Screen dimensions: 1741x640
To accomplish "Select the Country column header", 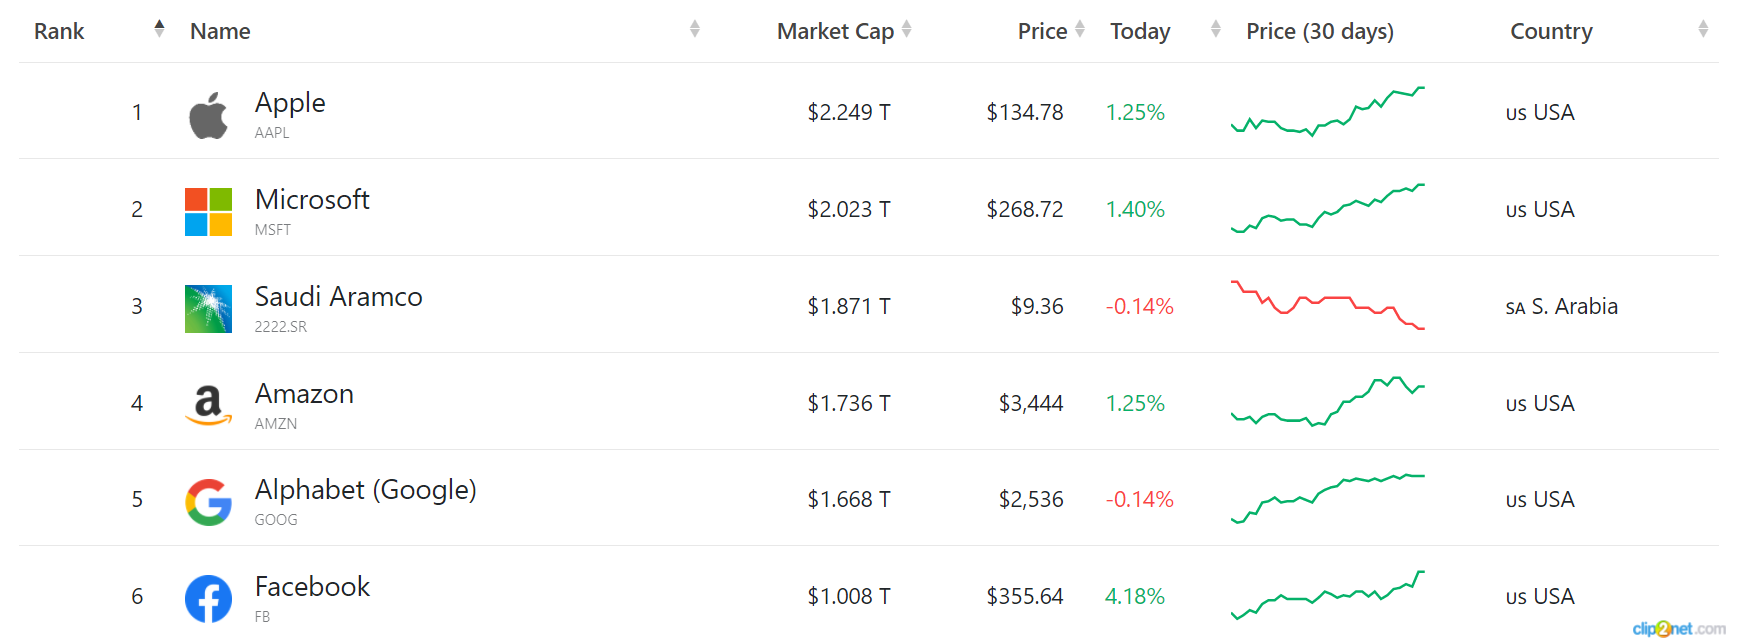I will pos(1551,31).
